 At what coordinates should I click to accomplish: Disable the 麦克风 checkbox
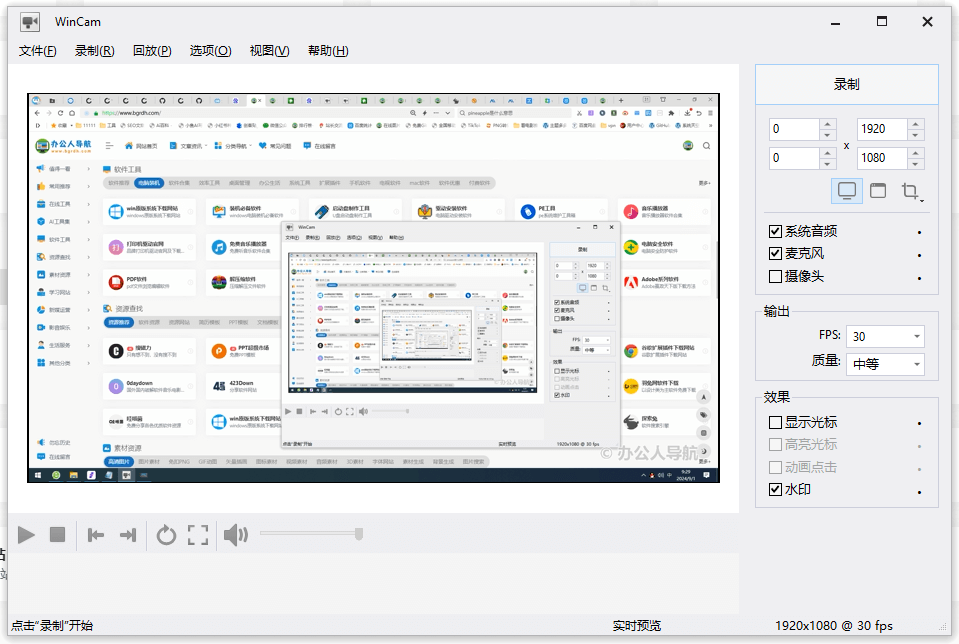pos(776,253)
